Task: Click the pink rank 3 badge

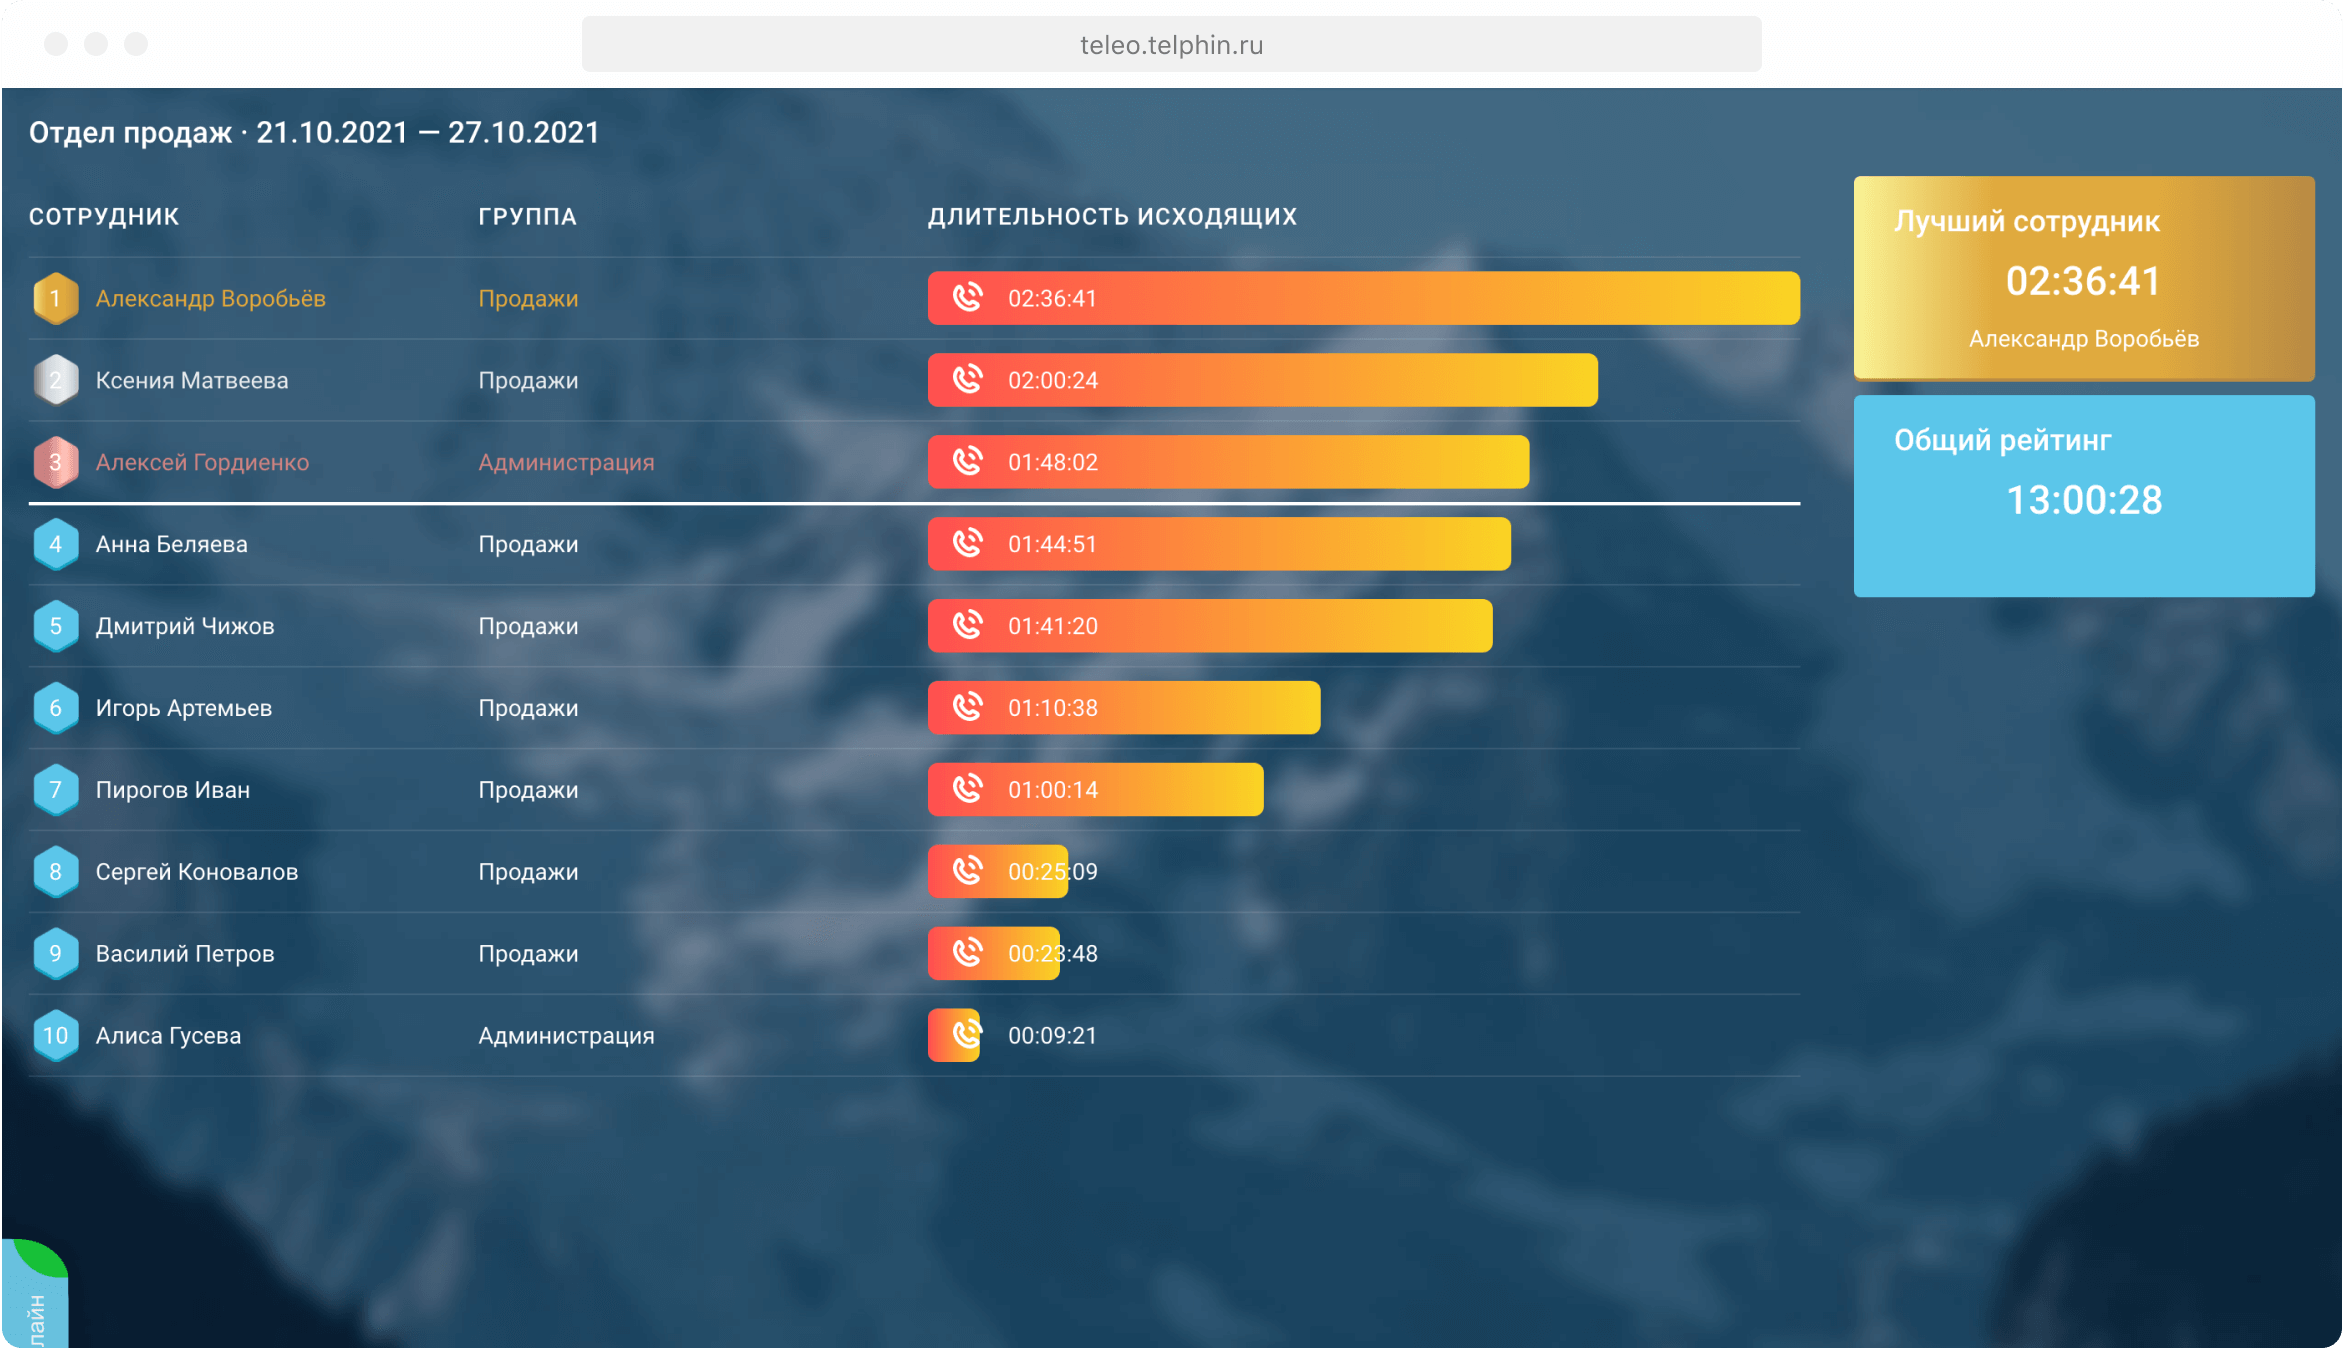Action: pyautogui.click(x=56, y=462)
